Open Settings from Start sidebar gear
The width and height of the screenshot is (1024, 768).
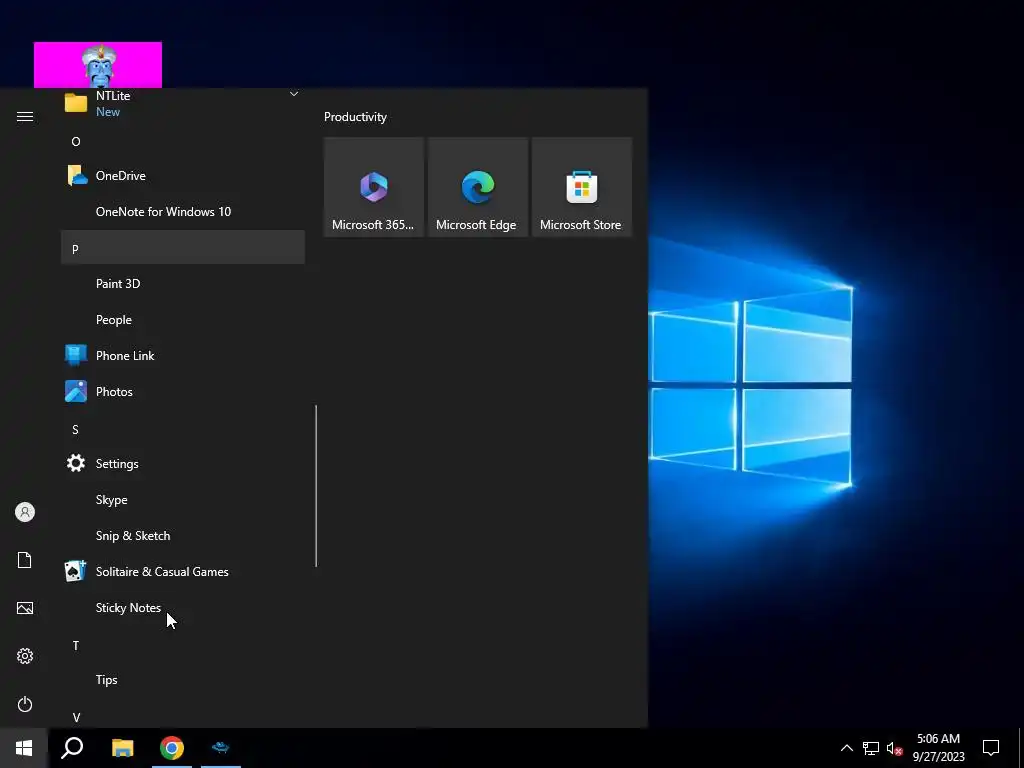tap(25, 656)
